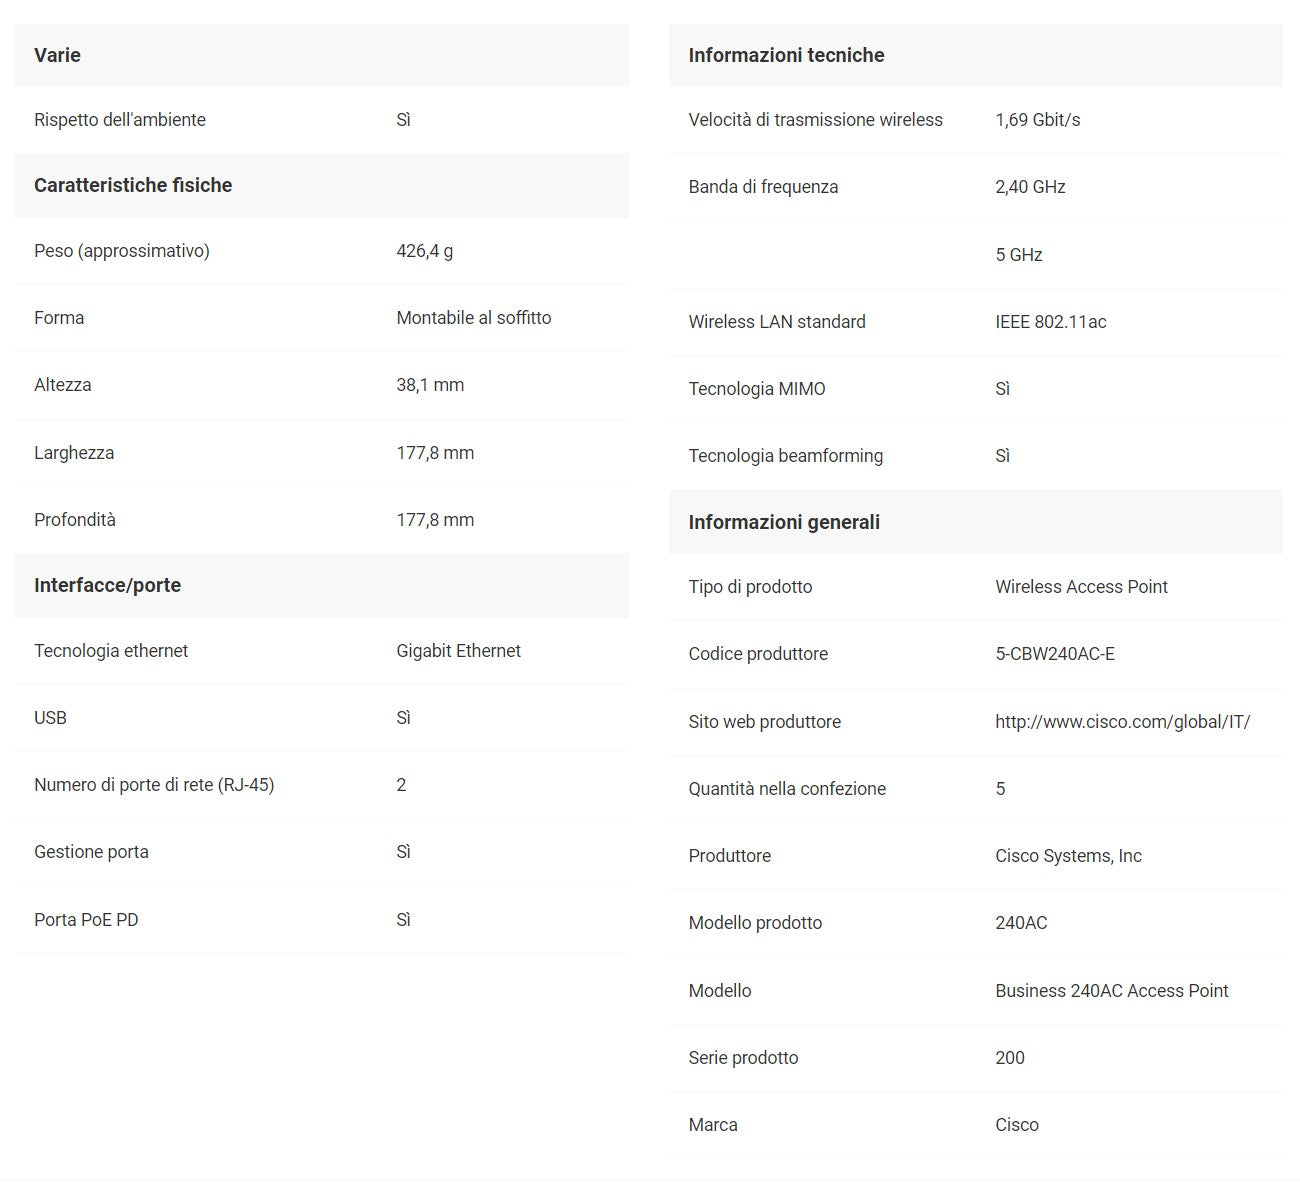
Task: Click the IEEE 802.11ac standard value
Action: coord(1050,322)
